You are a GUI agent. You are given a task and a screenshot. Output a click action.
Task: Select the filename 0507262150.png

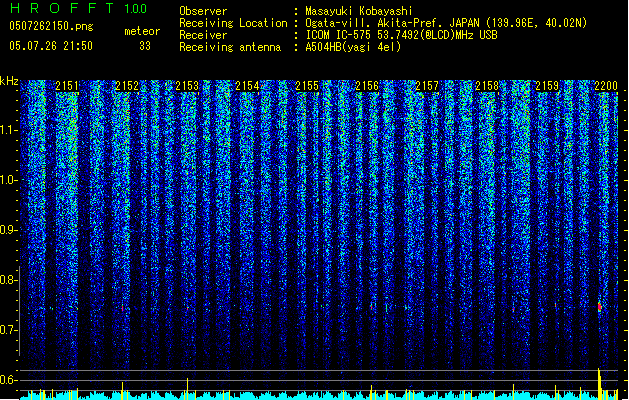pyautogui.click(x=51, y=26)
